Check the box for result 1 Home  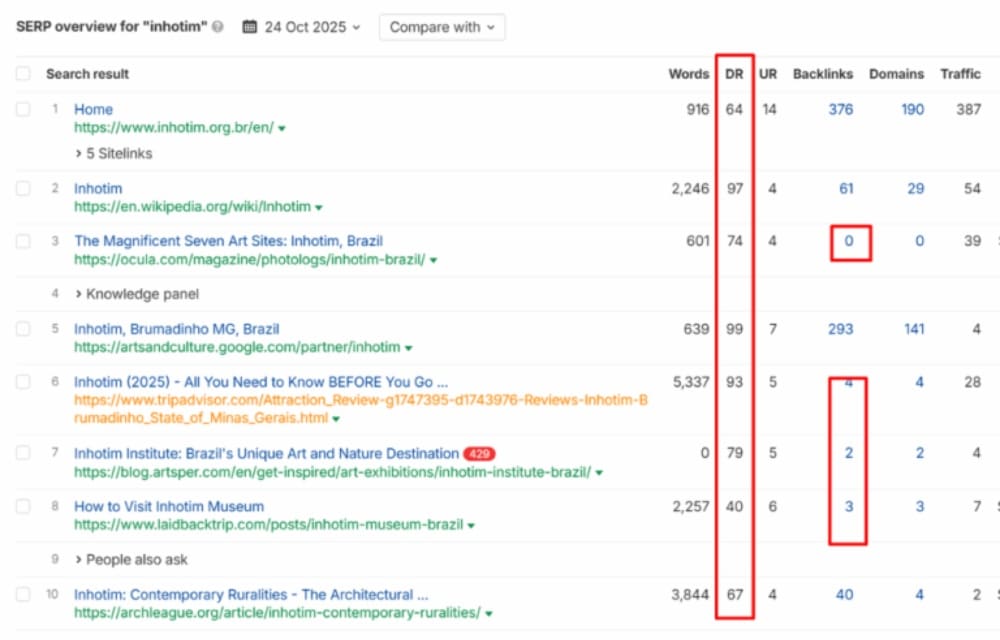click(24, 110)
